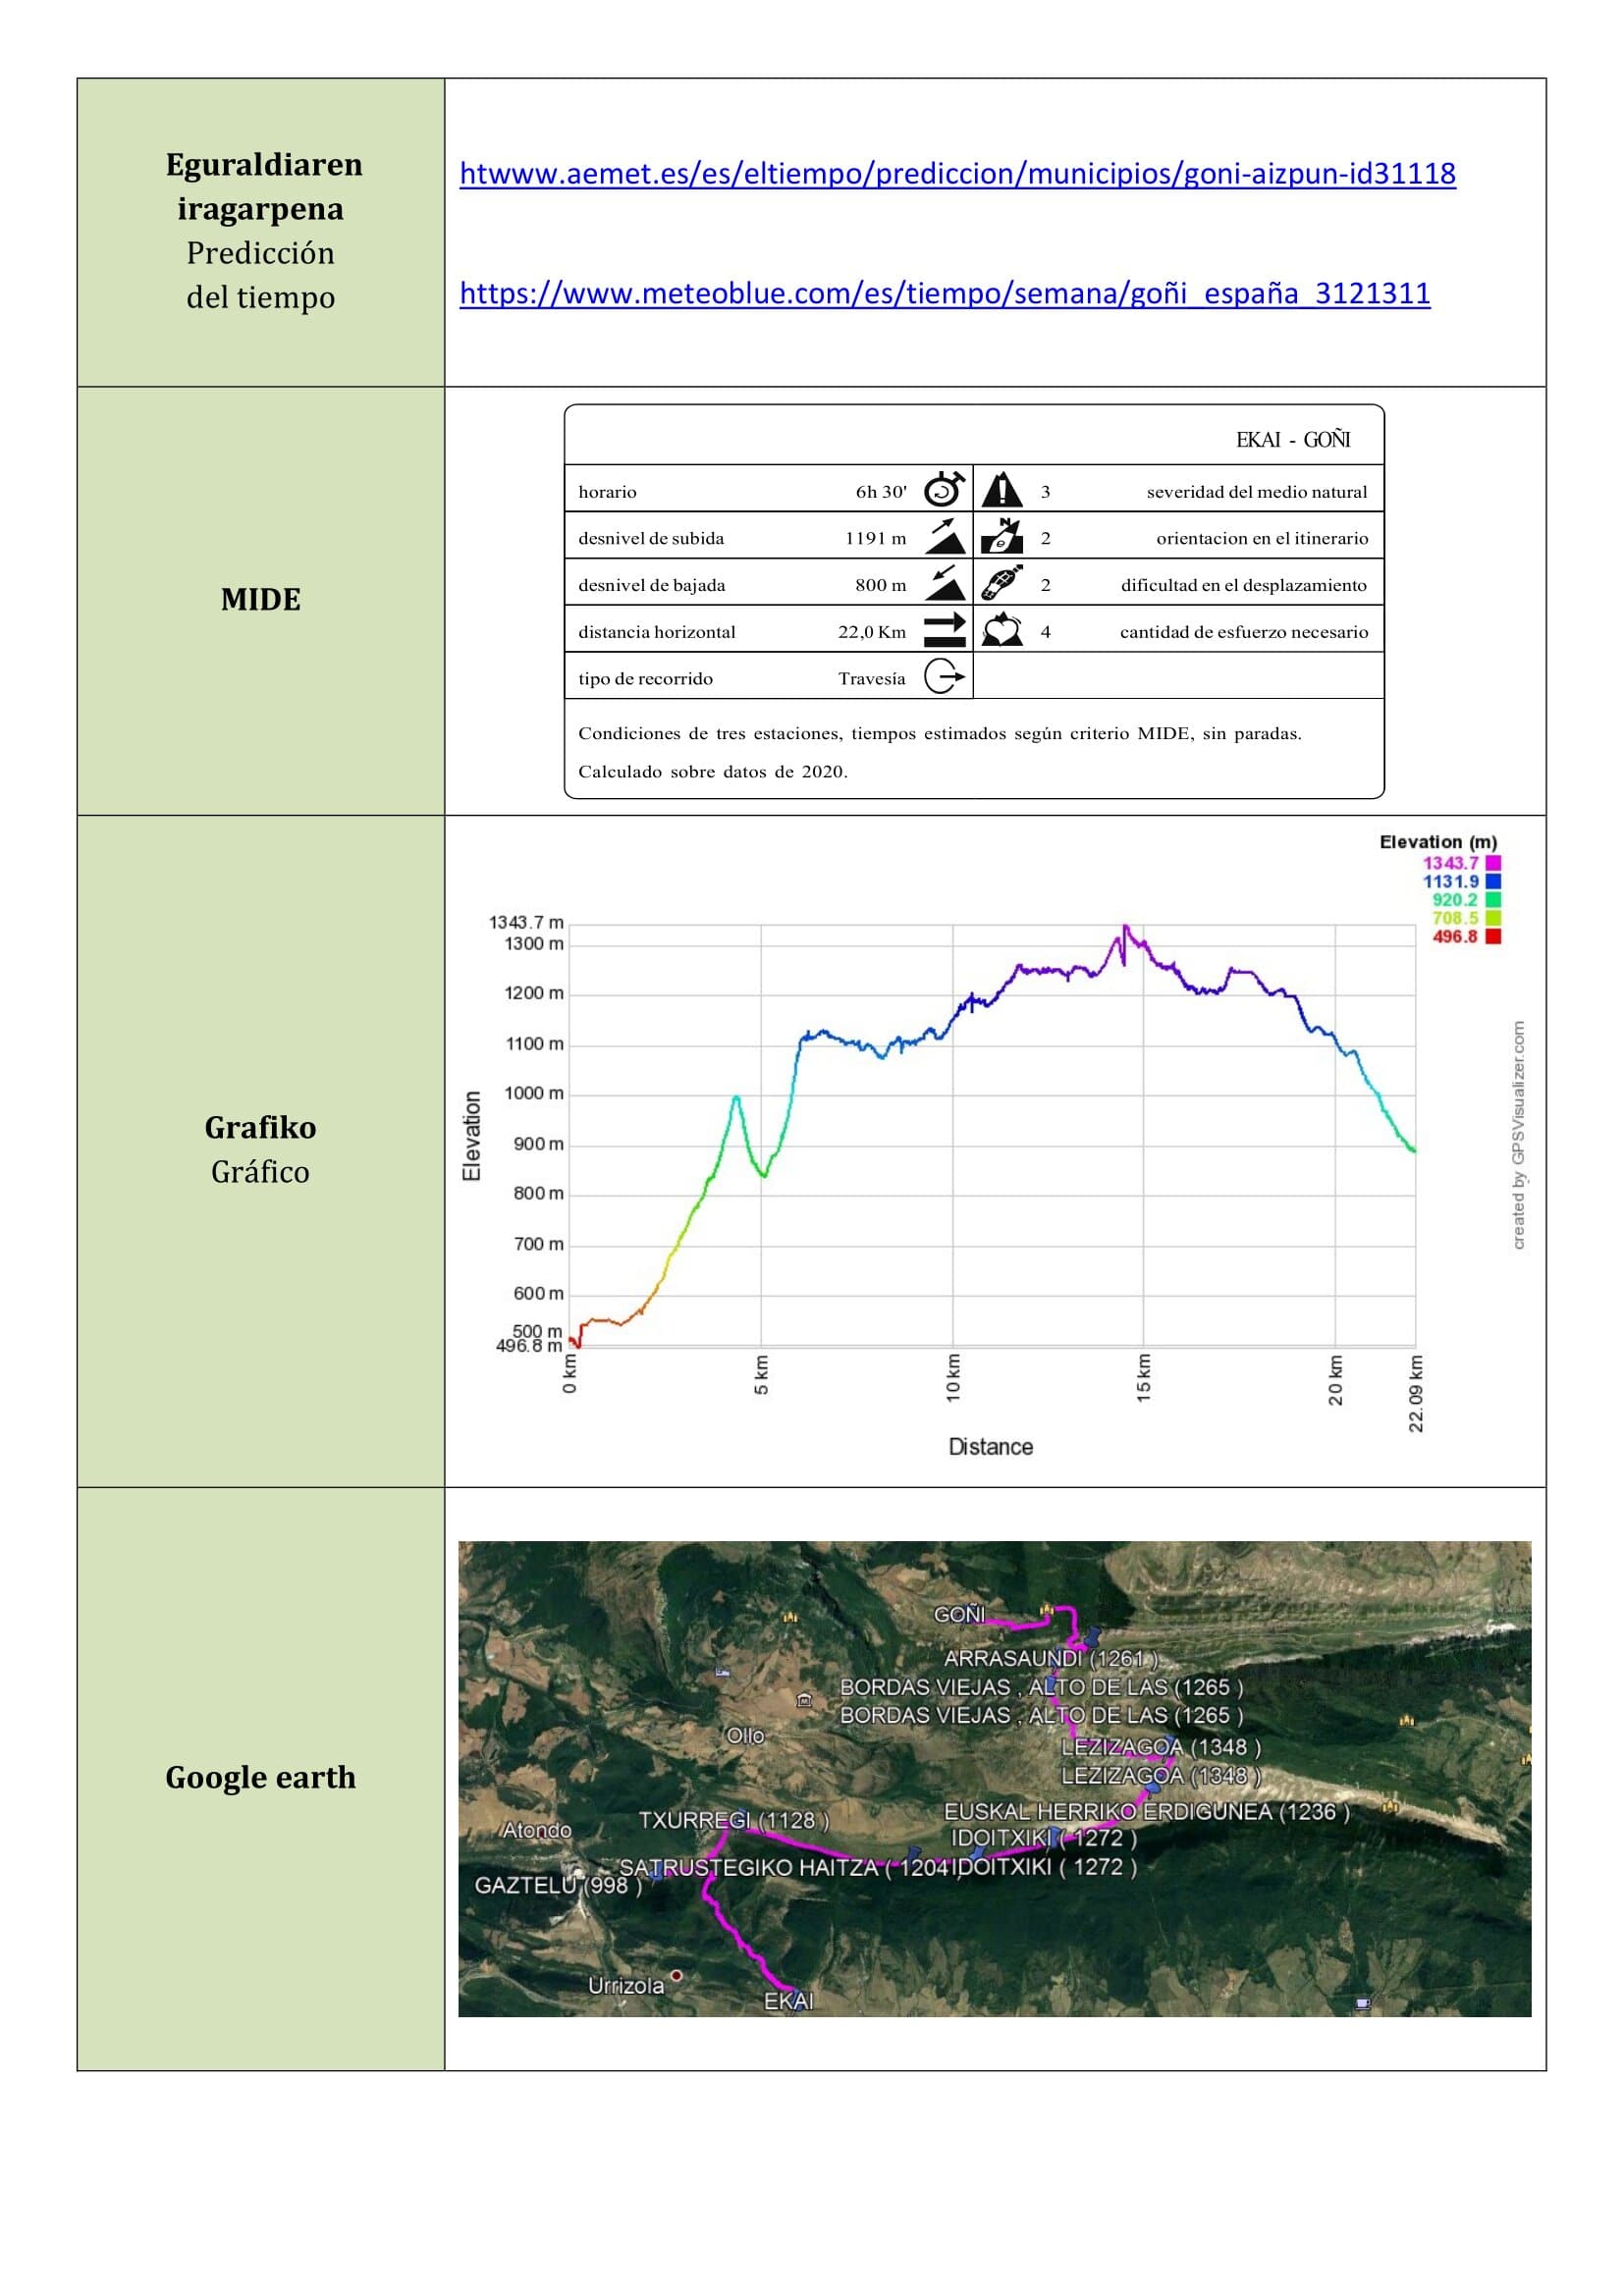Click the double-arrow horizontal distance icon
Viewport: 1624px width, 2296px height.
point(944,630)
